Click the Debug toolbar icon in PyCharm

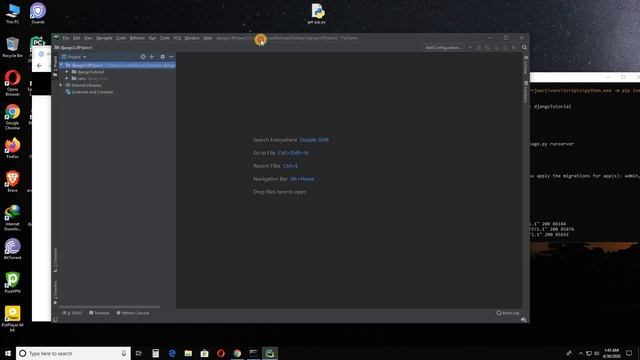point(479,47)
